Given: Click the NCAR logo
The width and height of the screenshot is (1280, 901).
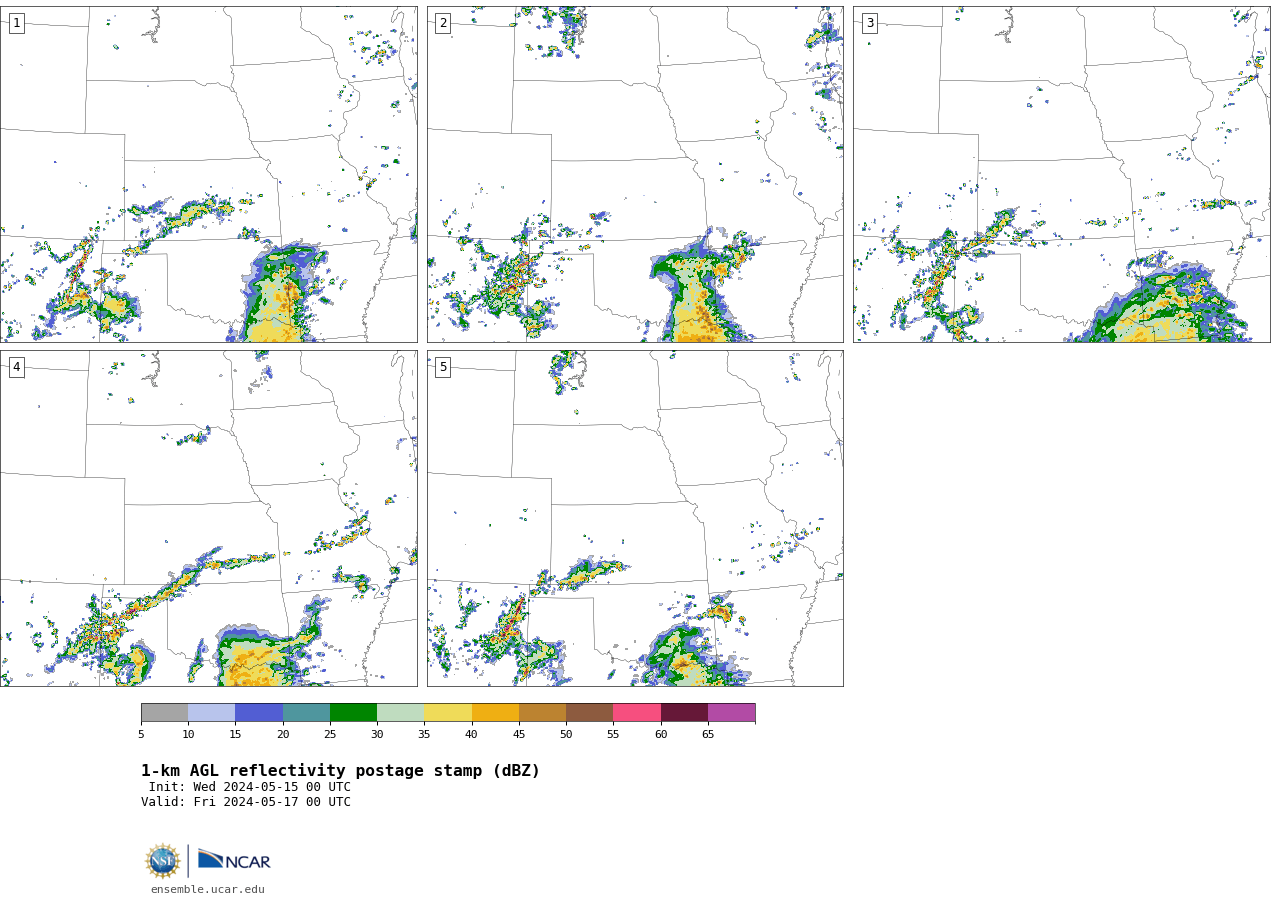Looking at the screenshot, I should point(234,860).
